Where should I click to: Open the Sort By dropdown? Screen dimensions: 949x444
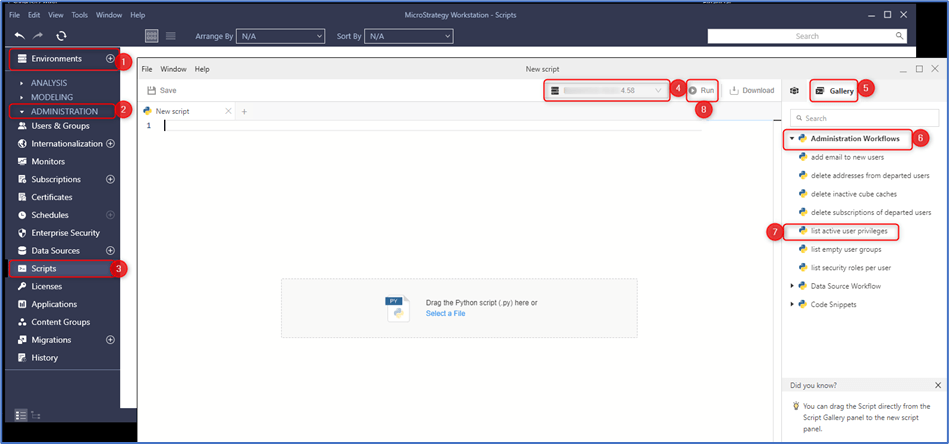[409, 36]
